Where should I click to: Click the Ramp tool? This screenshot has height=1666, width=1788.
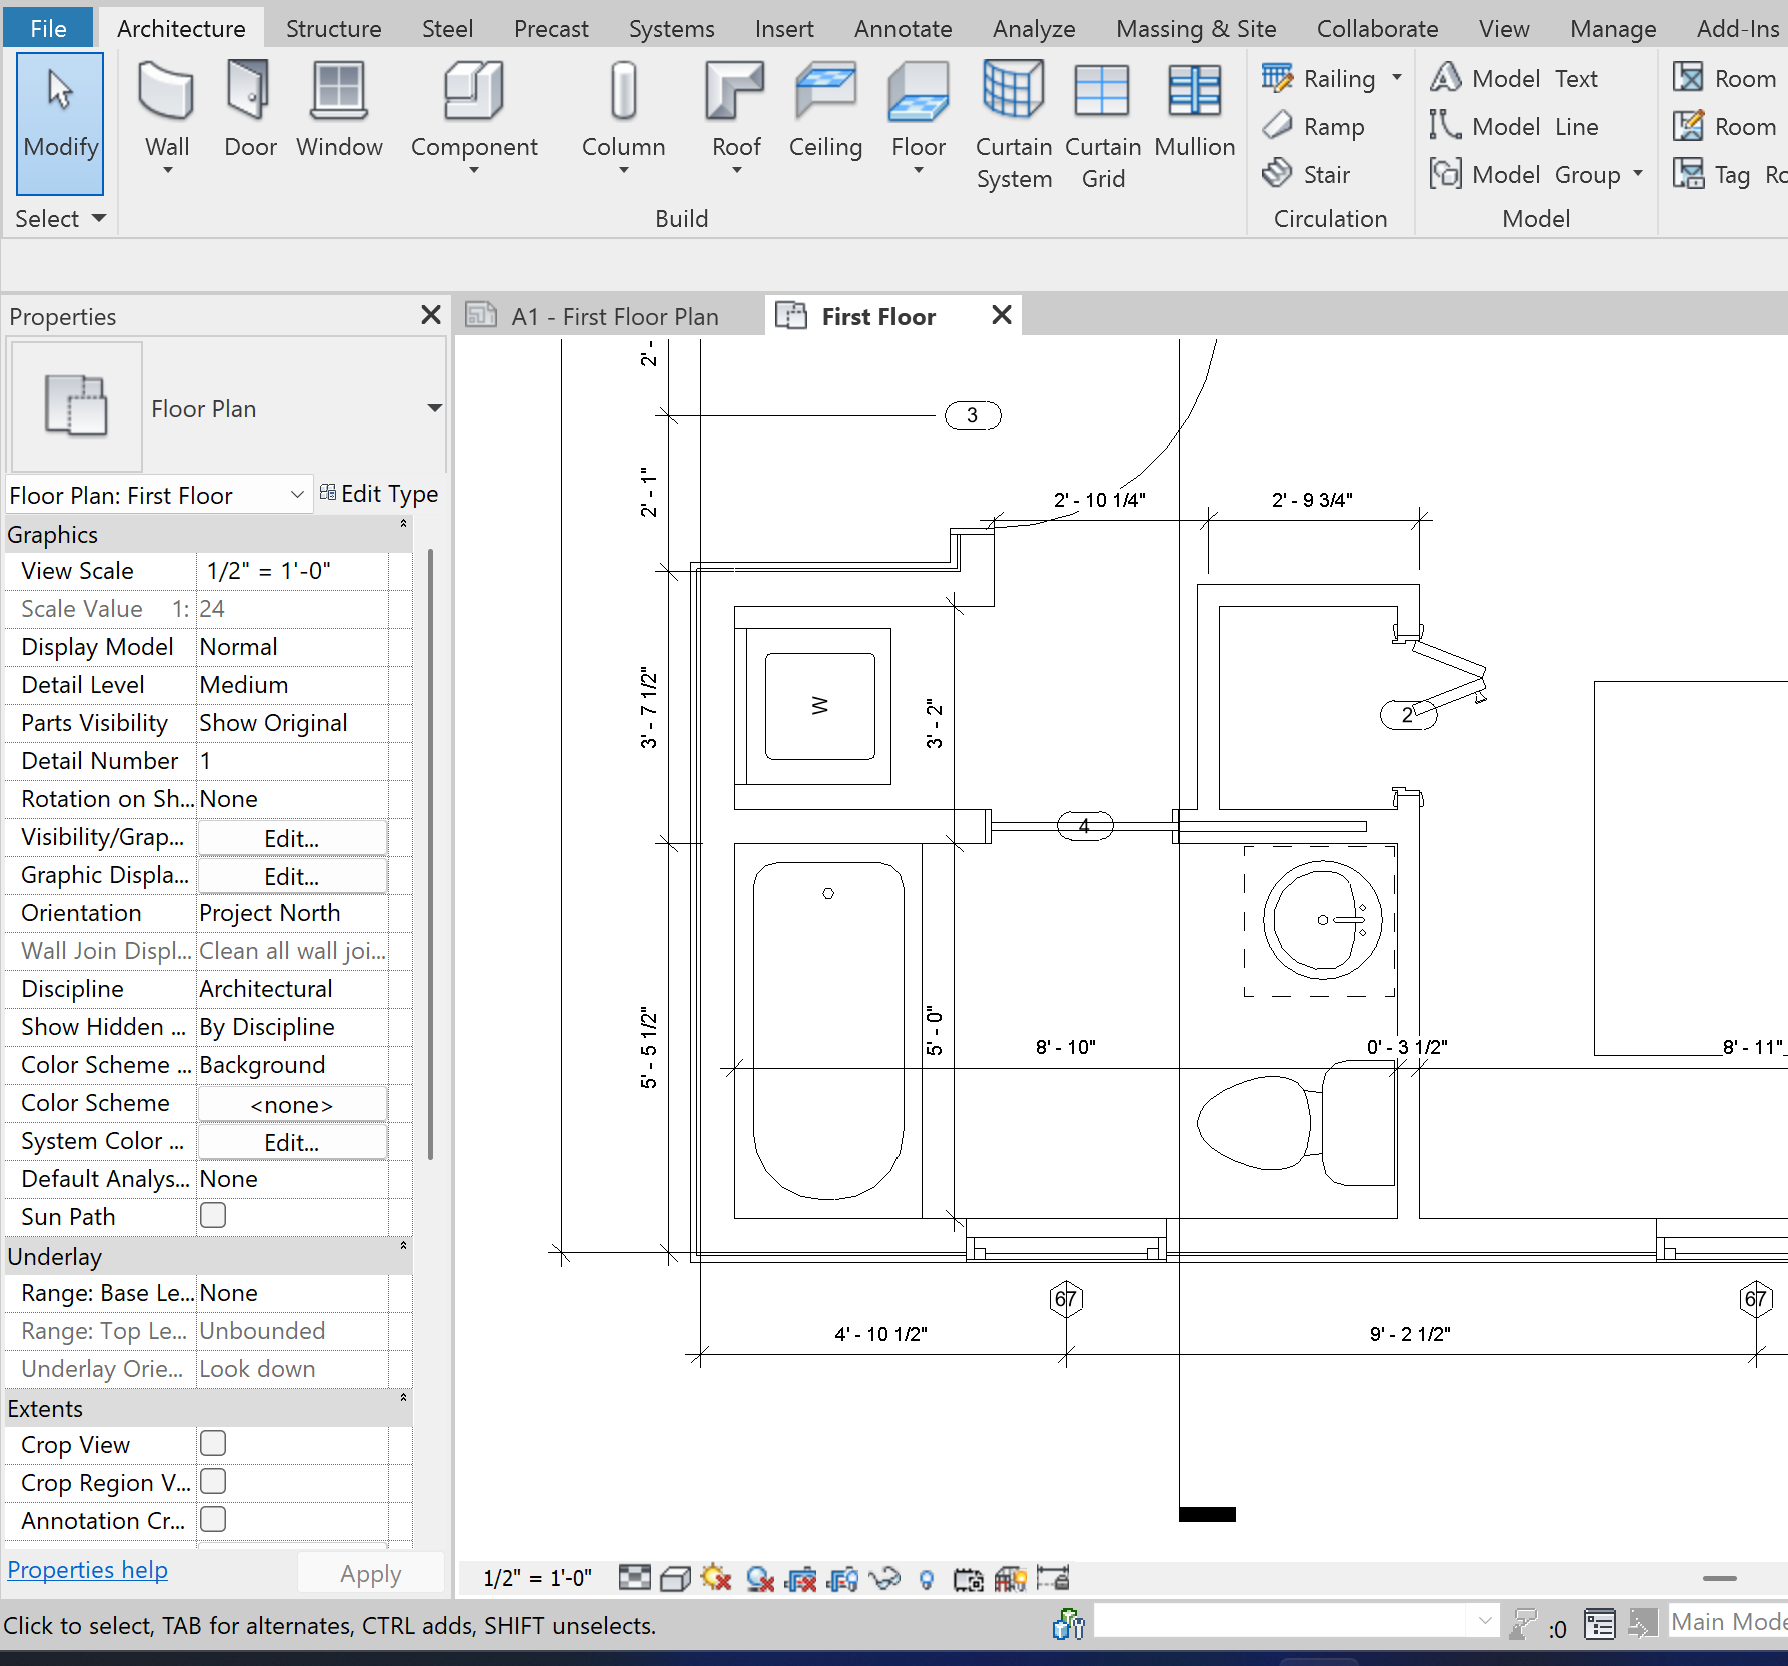[1313, 126]
